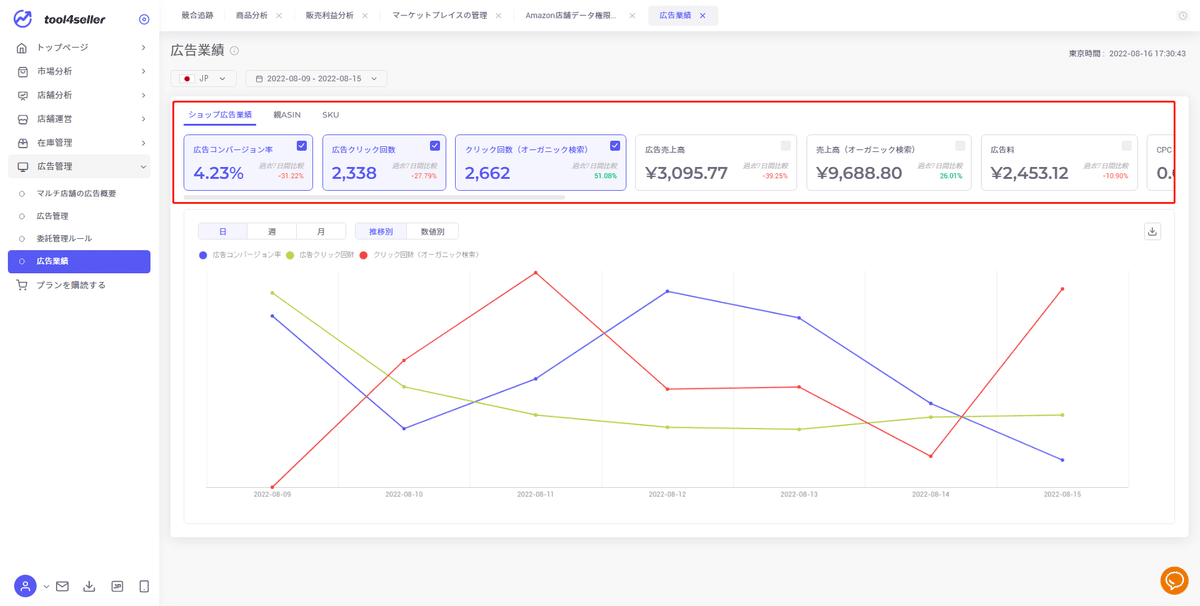This screenshot has width=1200, height=606.
Task: Click the clock history icon at top right
Action: click(1183, 16)
